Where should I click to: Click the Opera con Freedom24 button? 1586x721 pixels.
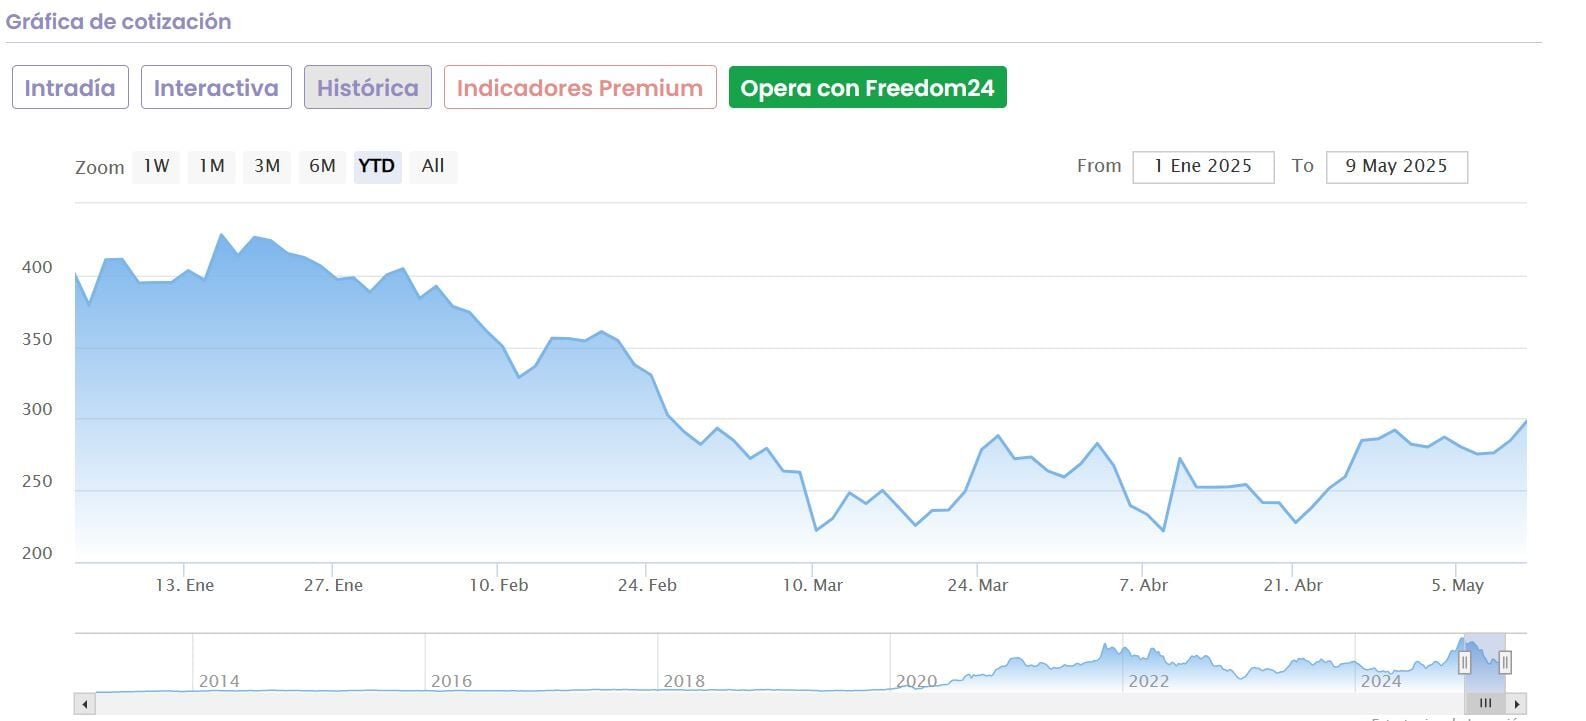[x=867, y=88]
